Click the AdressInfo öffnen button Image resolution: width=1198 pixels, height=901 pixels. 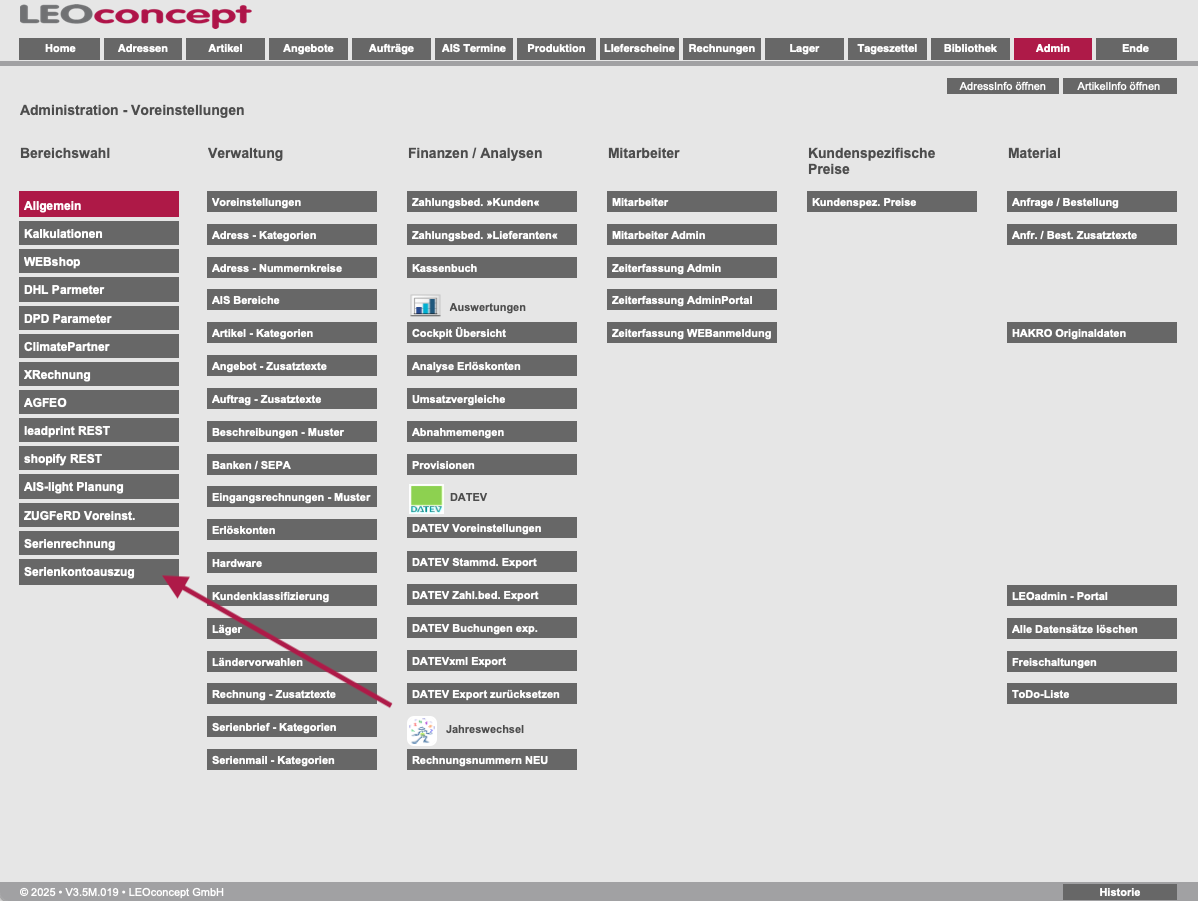tap(1002, 86)
